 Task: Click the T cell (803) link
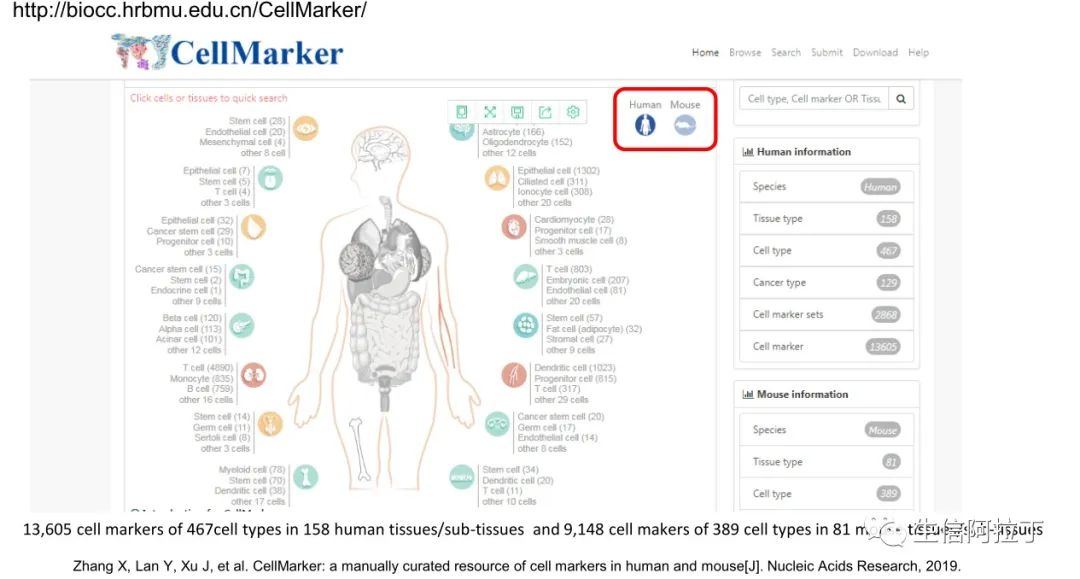click(568, 269)
